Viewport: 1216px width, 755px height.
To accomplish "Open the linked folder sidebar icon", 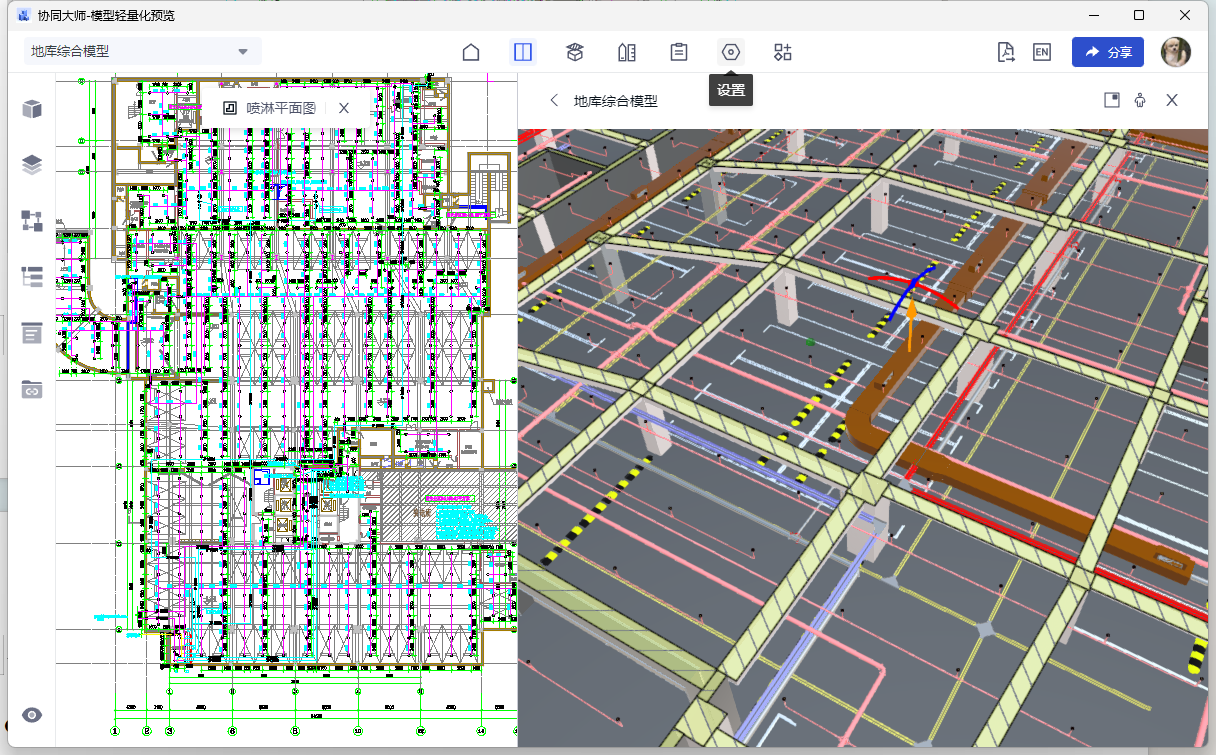I will [32, 389].
